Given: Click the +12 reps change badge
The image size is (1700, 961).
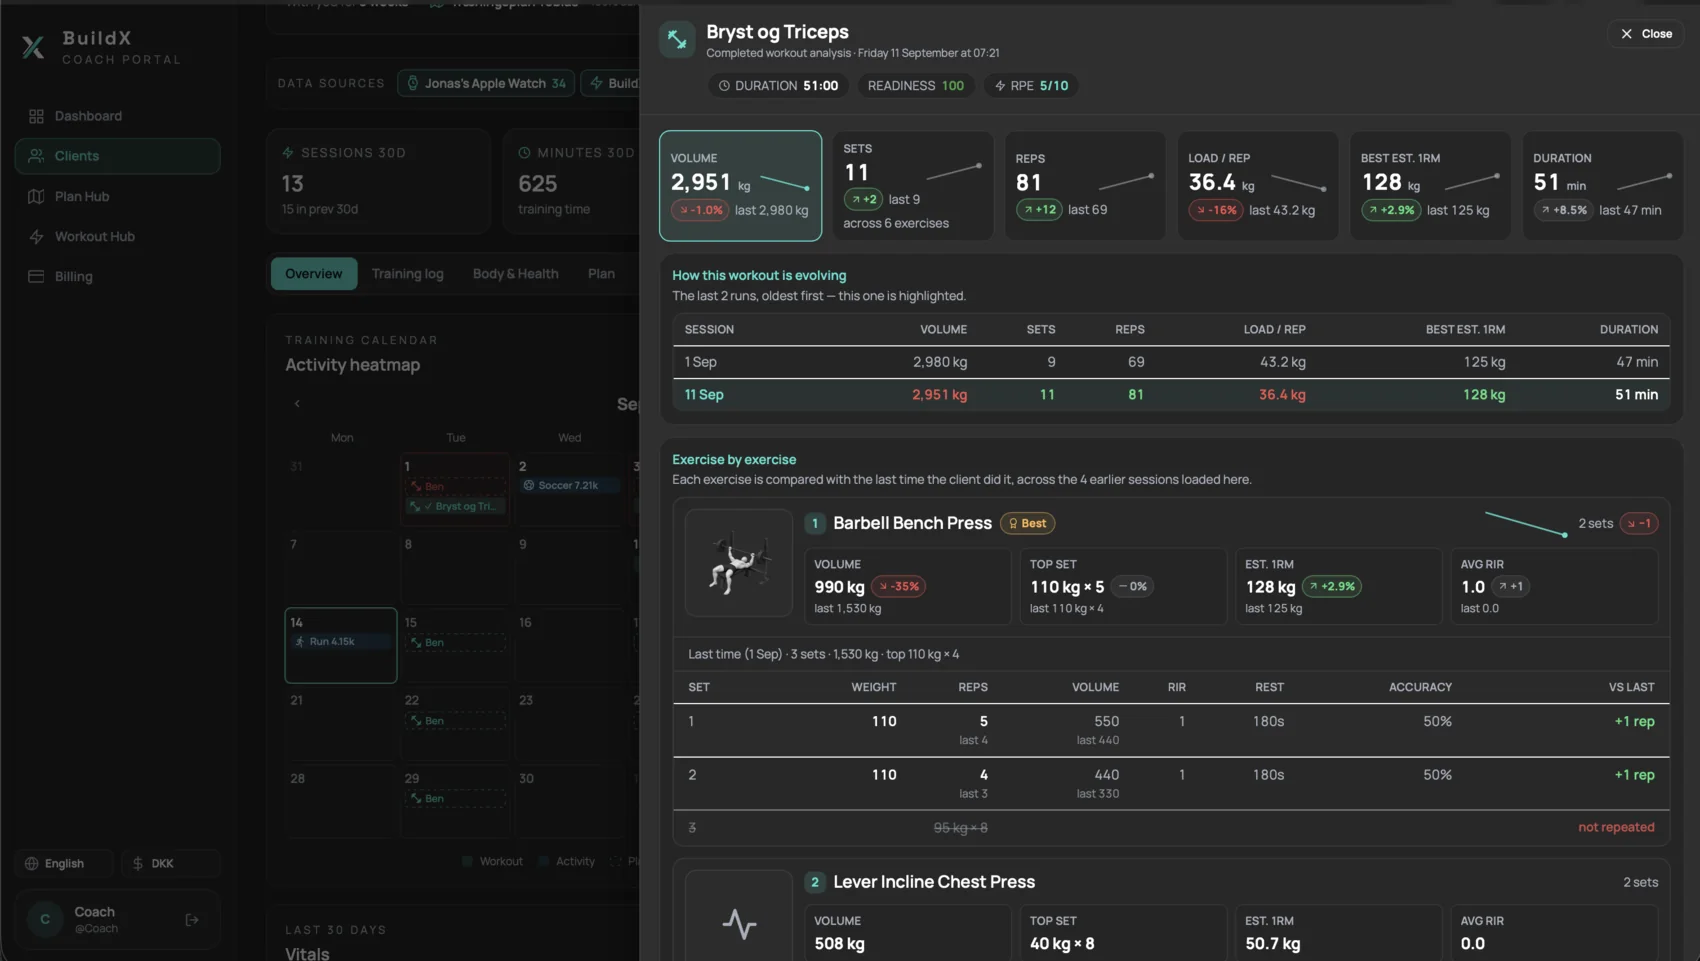Looking at the screenshot, I should pyautogui.click(x=1039, y=210).
